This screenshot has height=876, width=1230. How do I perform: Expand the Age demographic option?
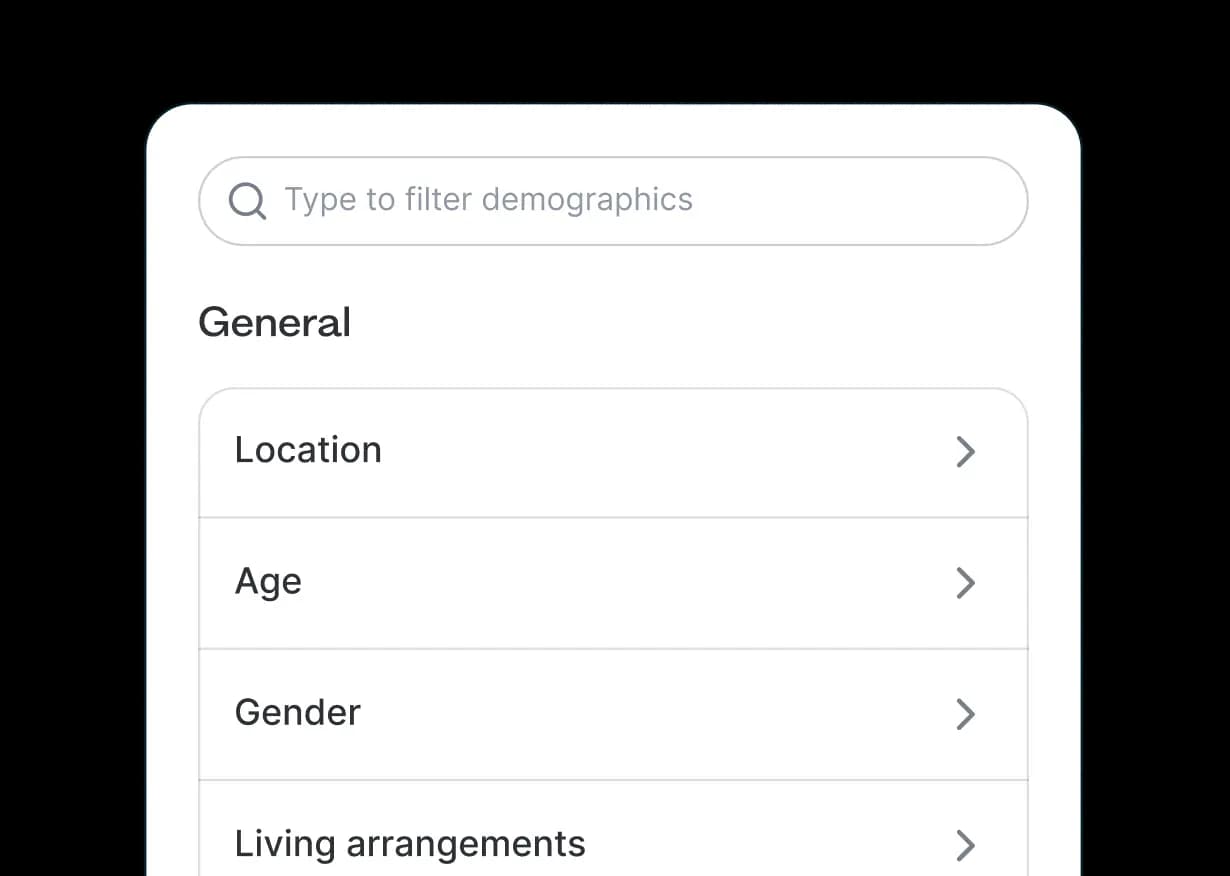click(x=612, y=583)
